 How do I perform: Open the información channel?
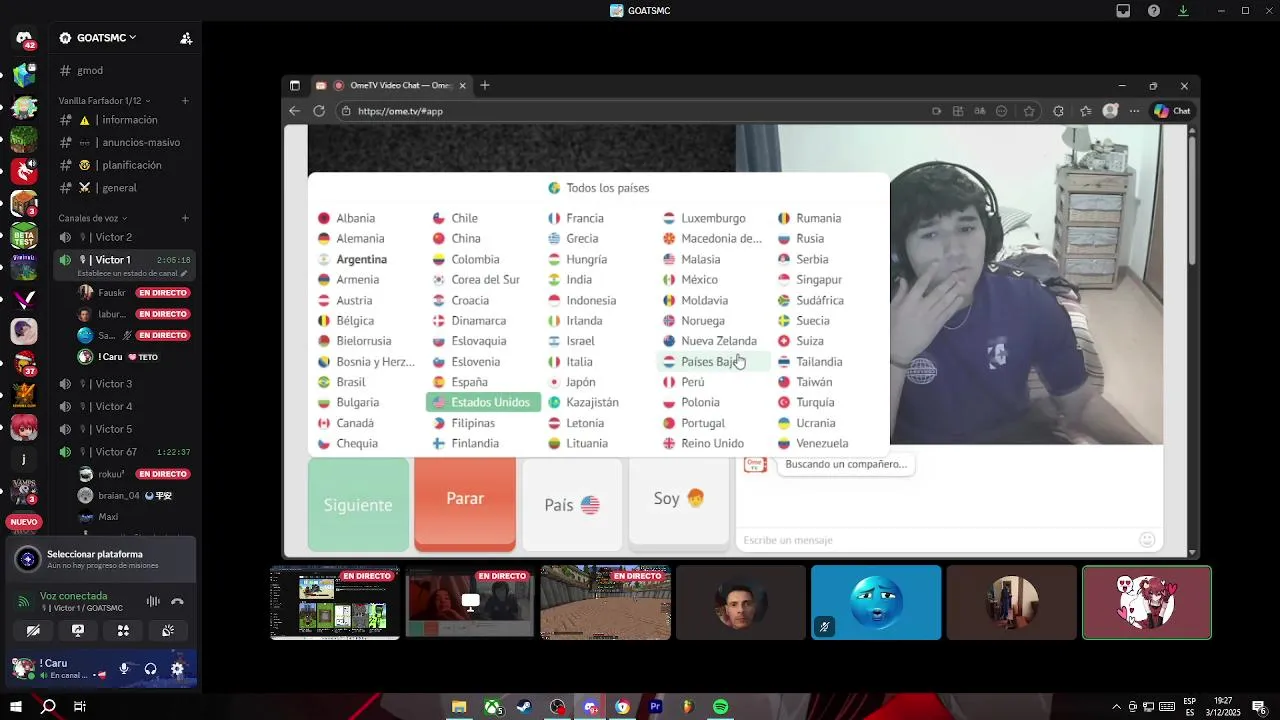pyautogui.click(x=125, y=120)
